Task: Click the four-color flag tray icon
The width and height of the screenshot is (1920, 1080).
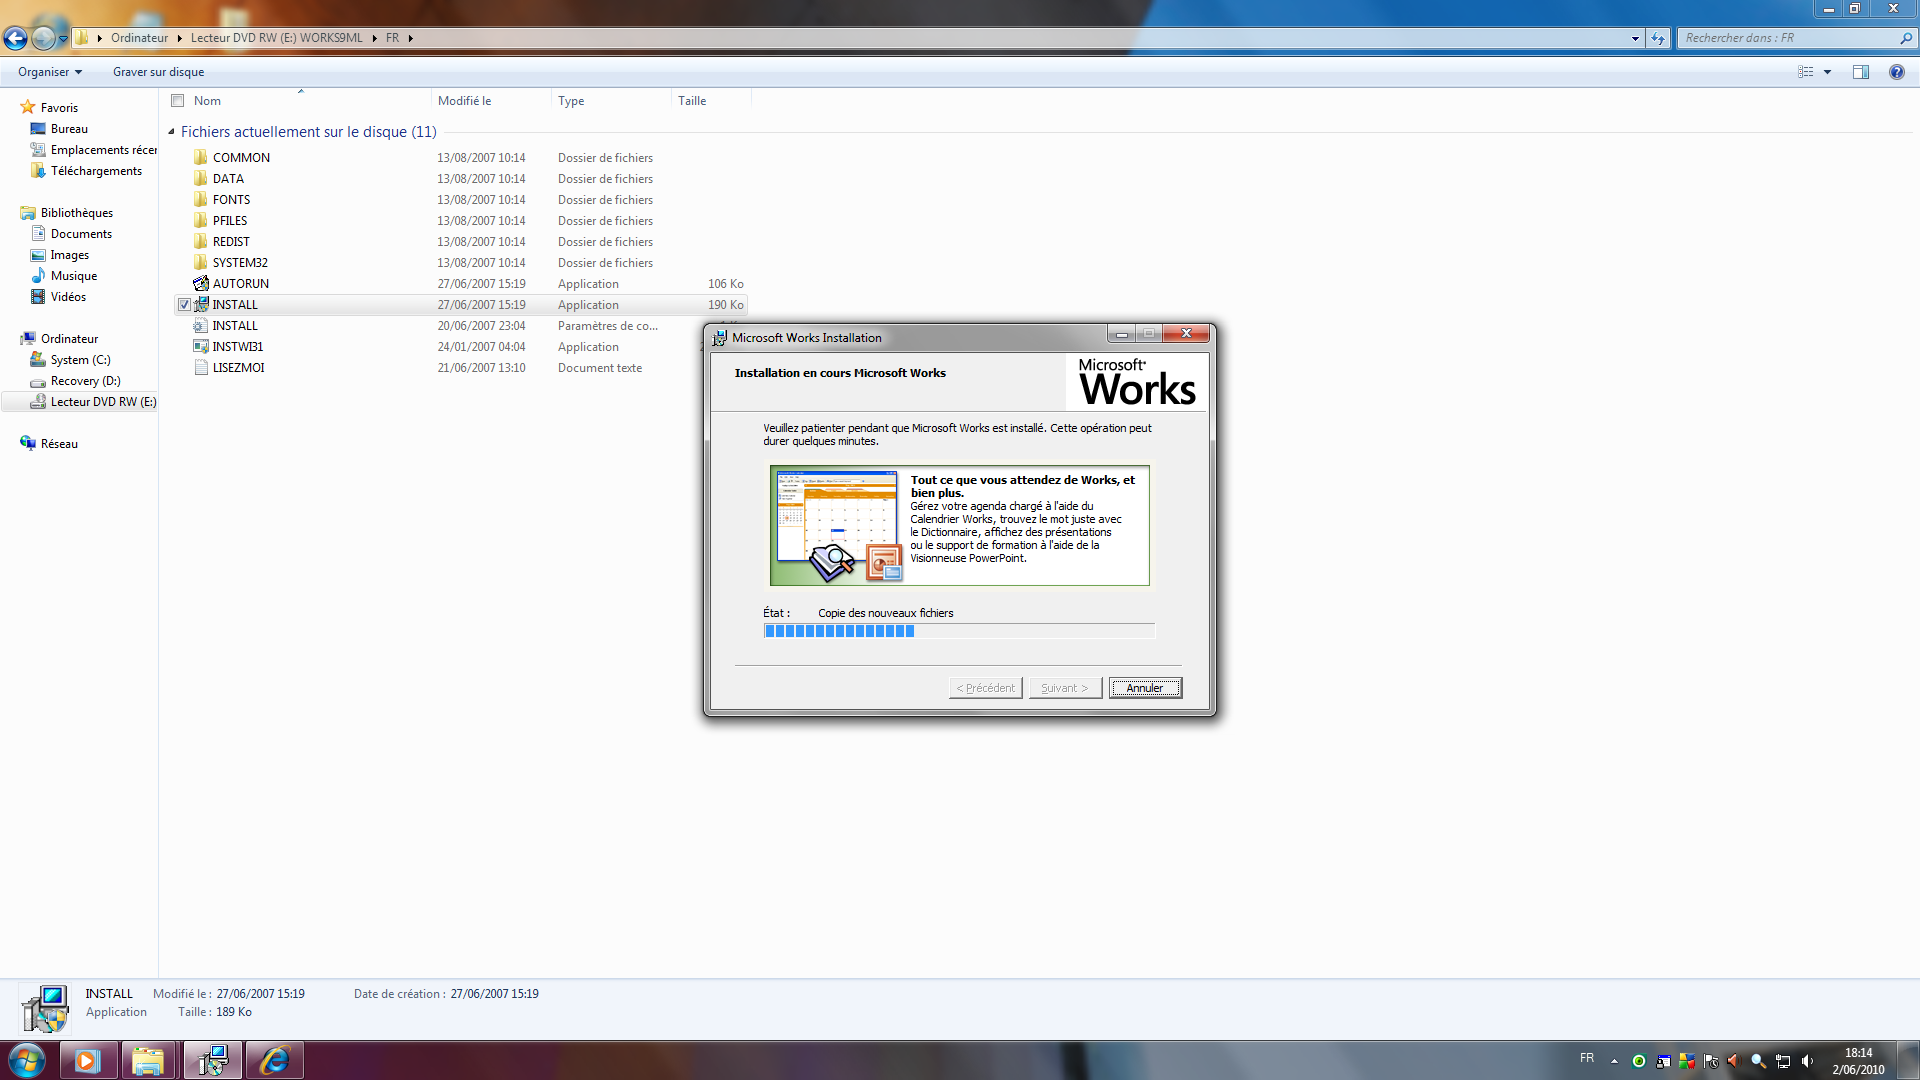Action: coord(1686,1062)
